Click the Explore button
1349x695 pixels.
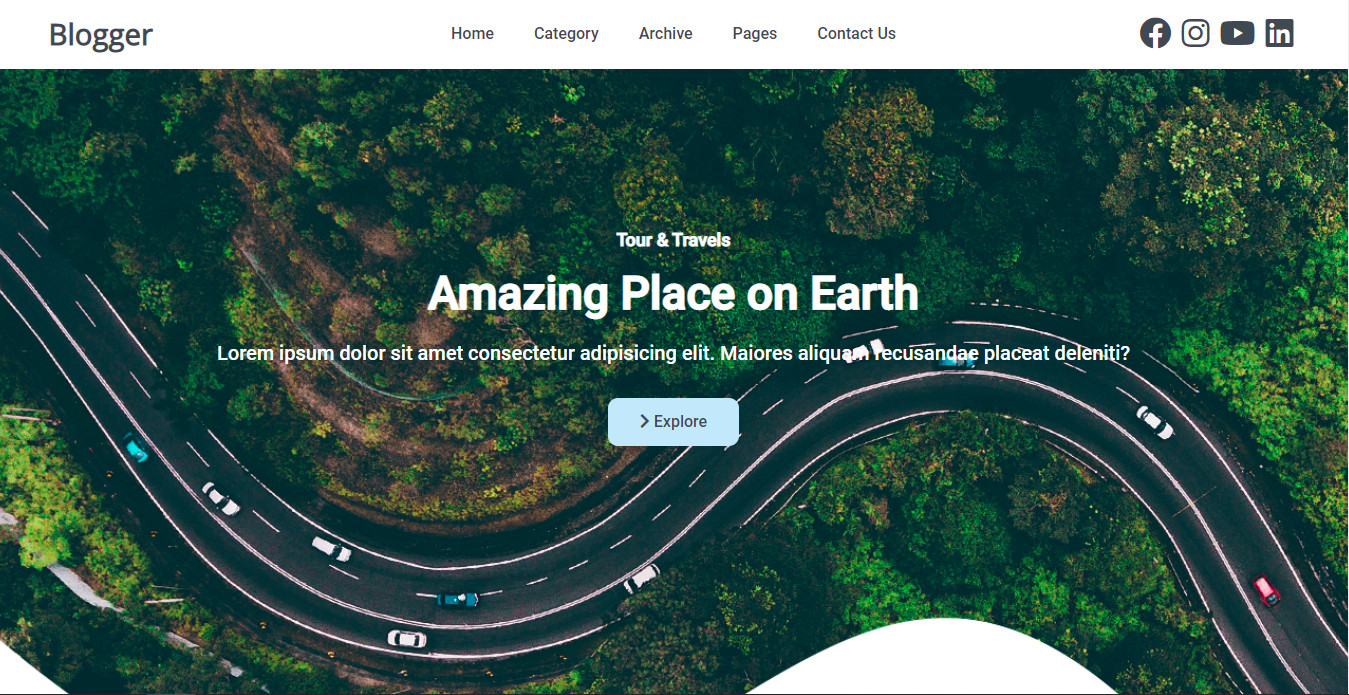click(673, 422)
